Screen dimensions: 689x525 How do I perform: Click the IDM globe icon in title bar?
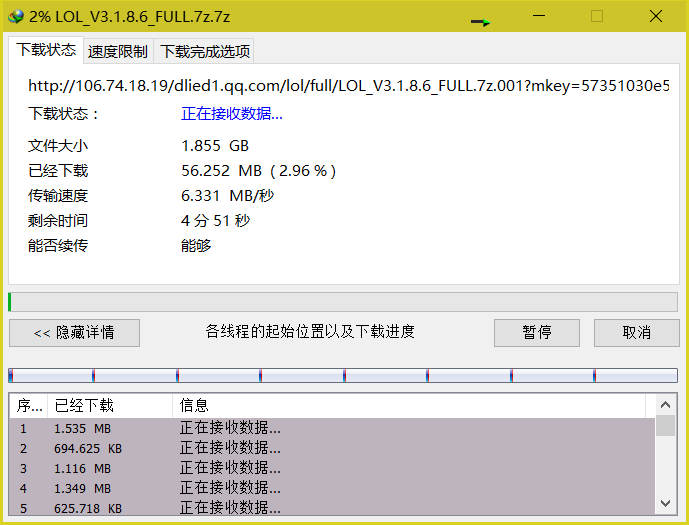click(16, 16)
